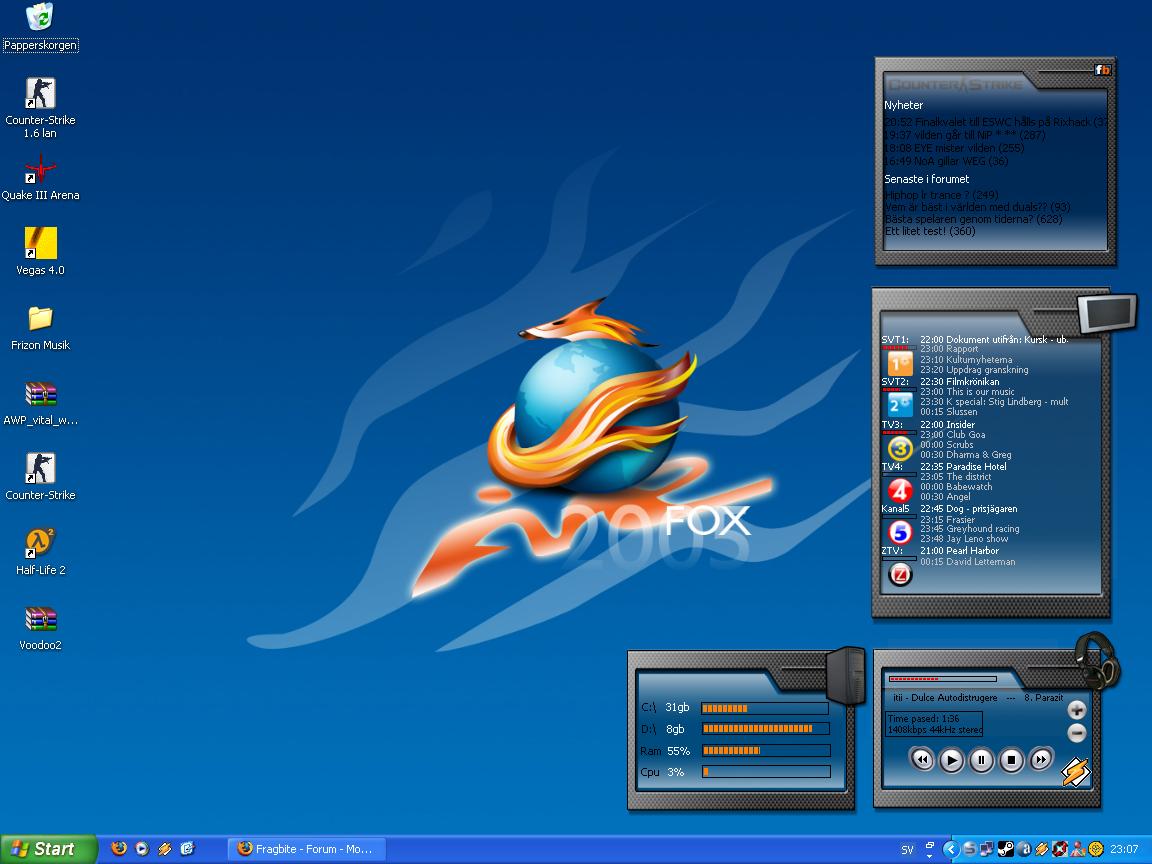Launch Quake III Arena shortcut
This screenshot has height=864, width=1152.
pyautogui.click(x=40, y=178)
